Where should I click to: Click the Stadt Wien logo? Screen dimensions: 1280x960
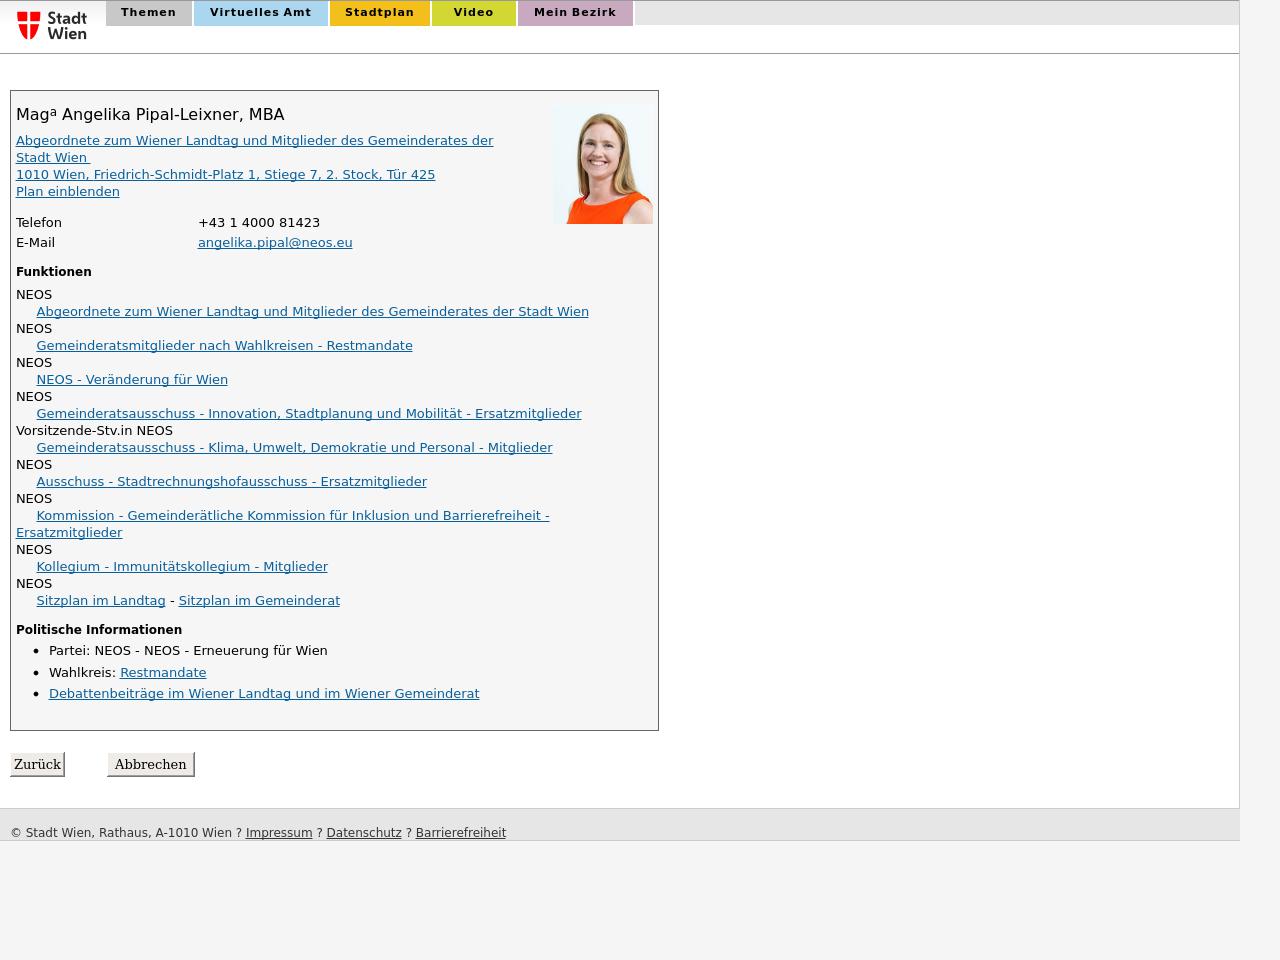tap(52, 25)
